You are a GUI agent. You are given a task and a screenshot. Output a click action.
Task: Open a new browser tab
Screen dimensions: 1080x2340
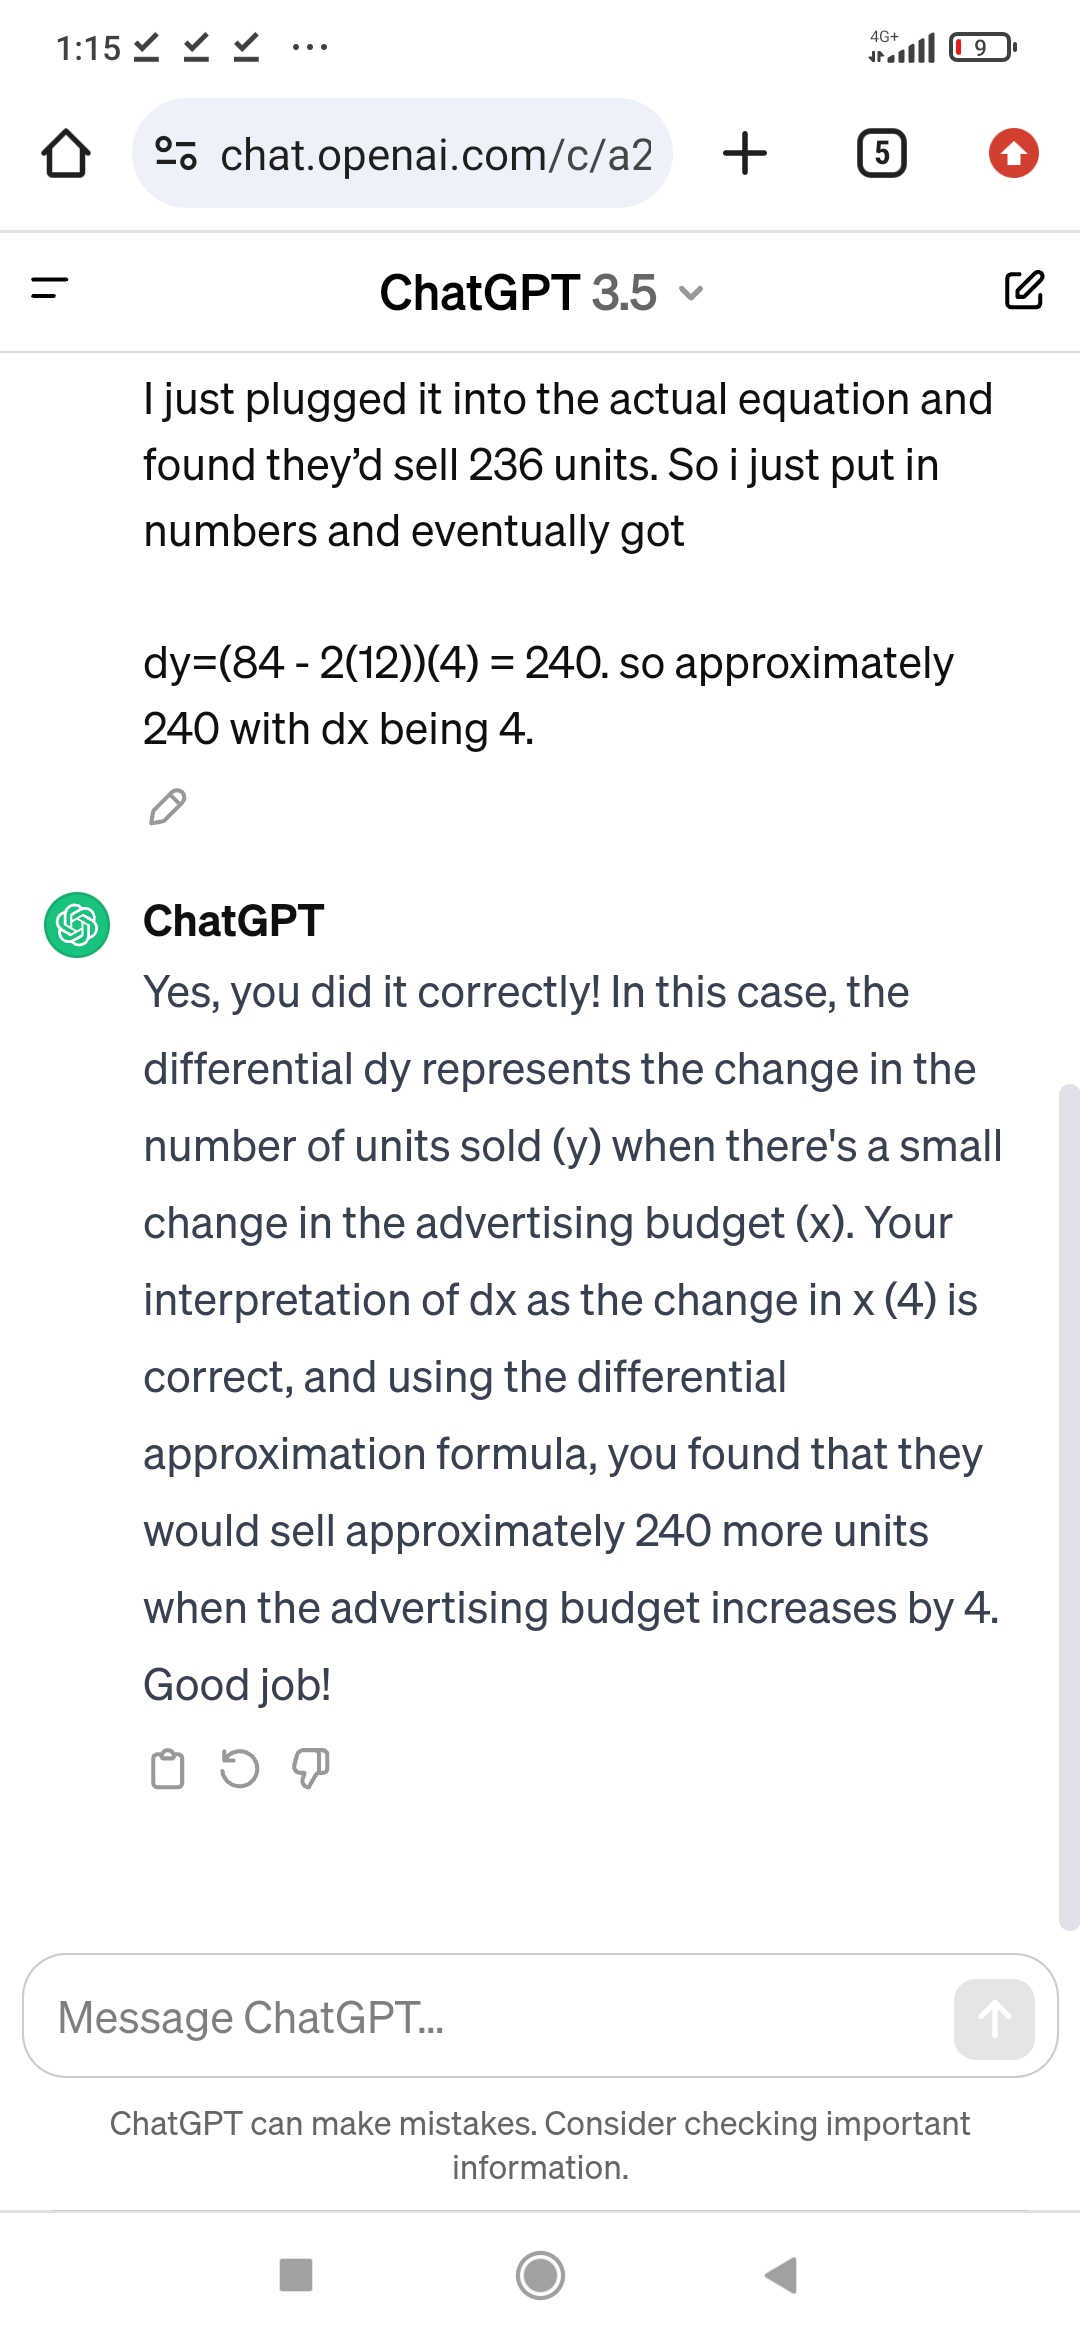pos(745,153)
